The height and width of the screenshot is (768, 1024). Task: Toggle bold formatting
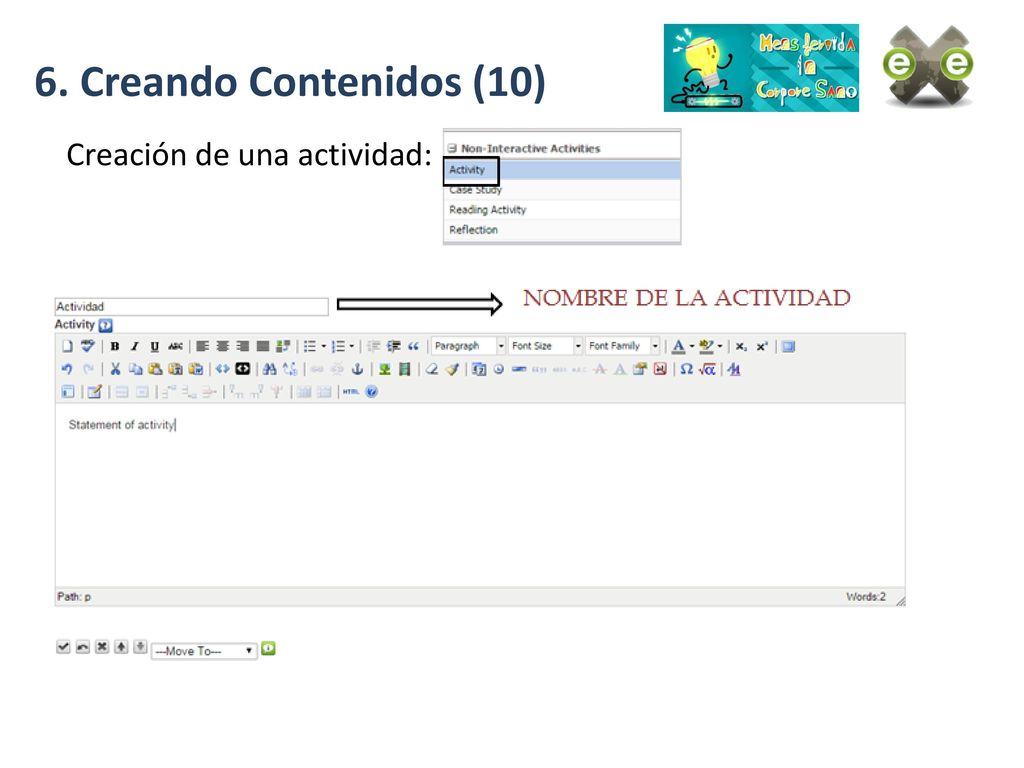115,347
